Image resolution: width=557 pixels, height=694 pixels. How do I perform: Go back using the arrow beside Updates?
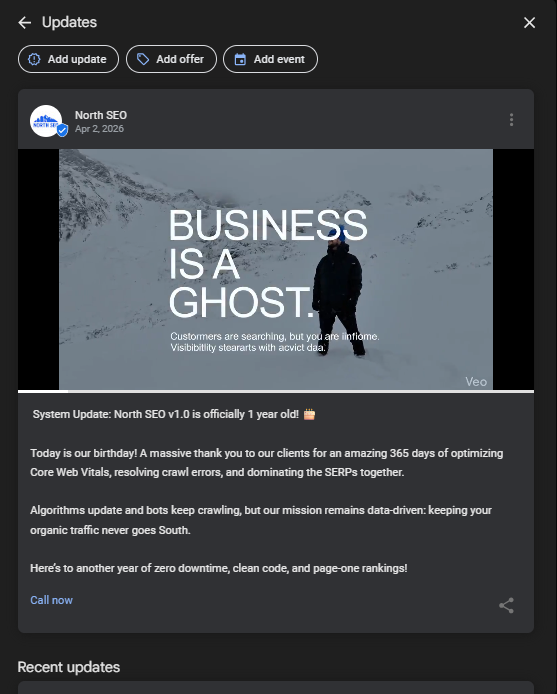click(25, 23)
